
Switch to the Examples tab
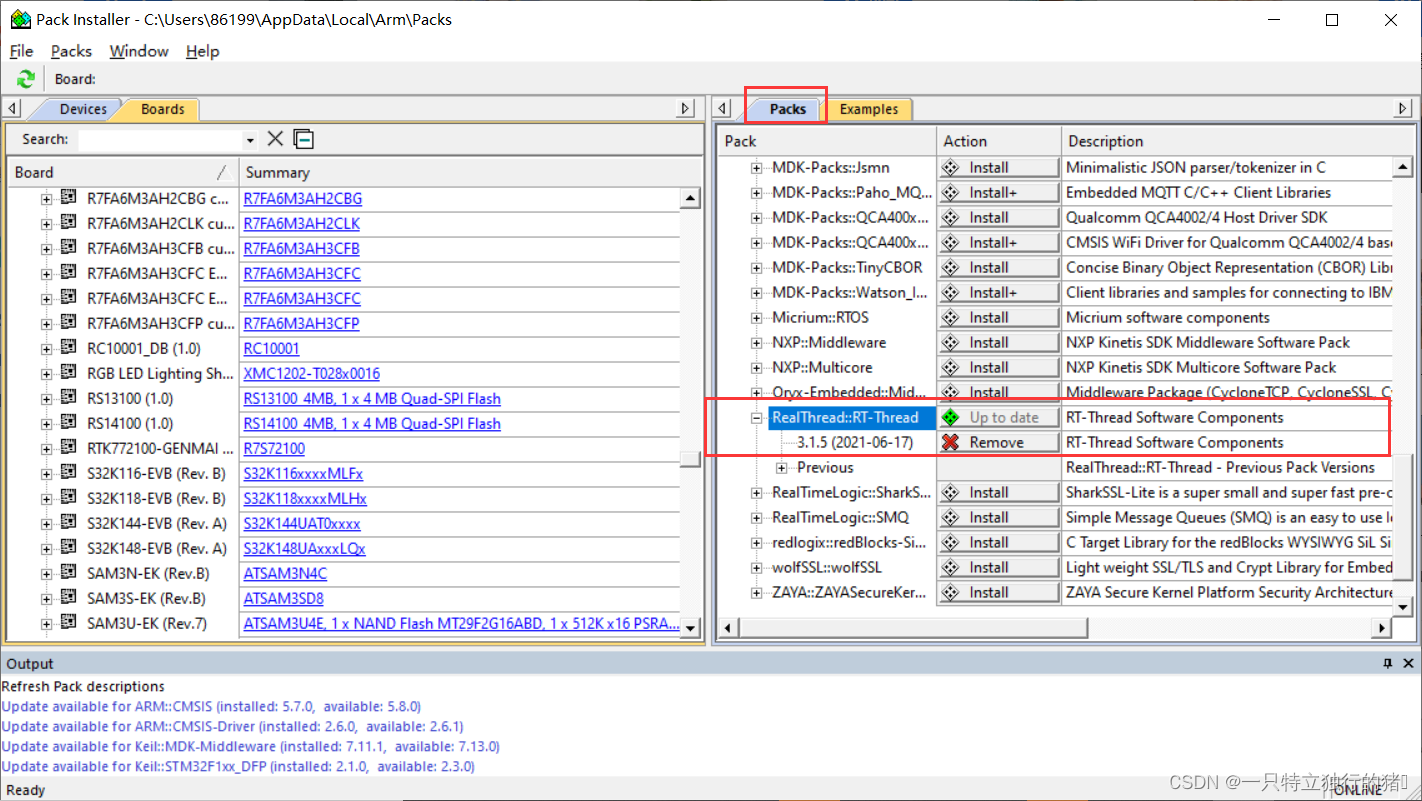(868, 109)
